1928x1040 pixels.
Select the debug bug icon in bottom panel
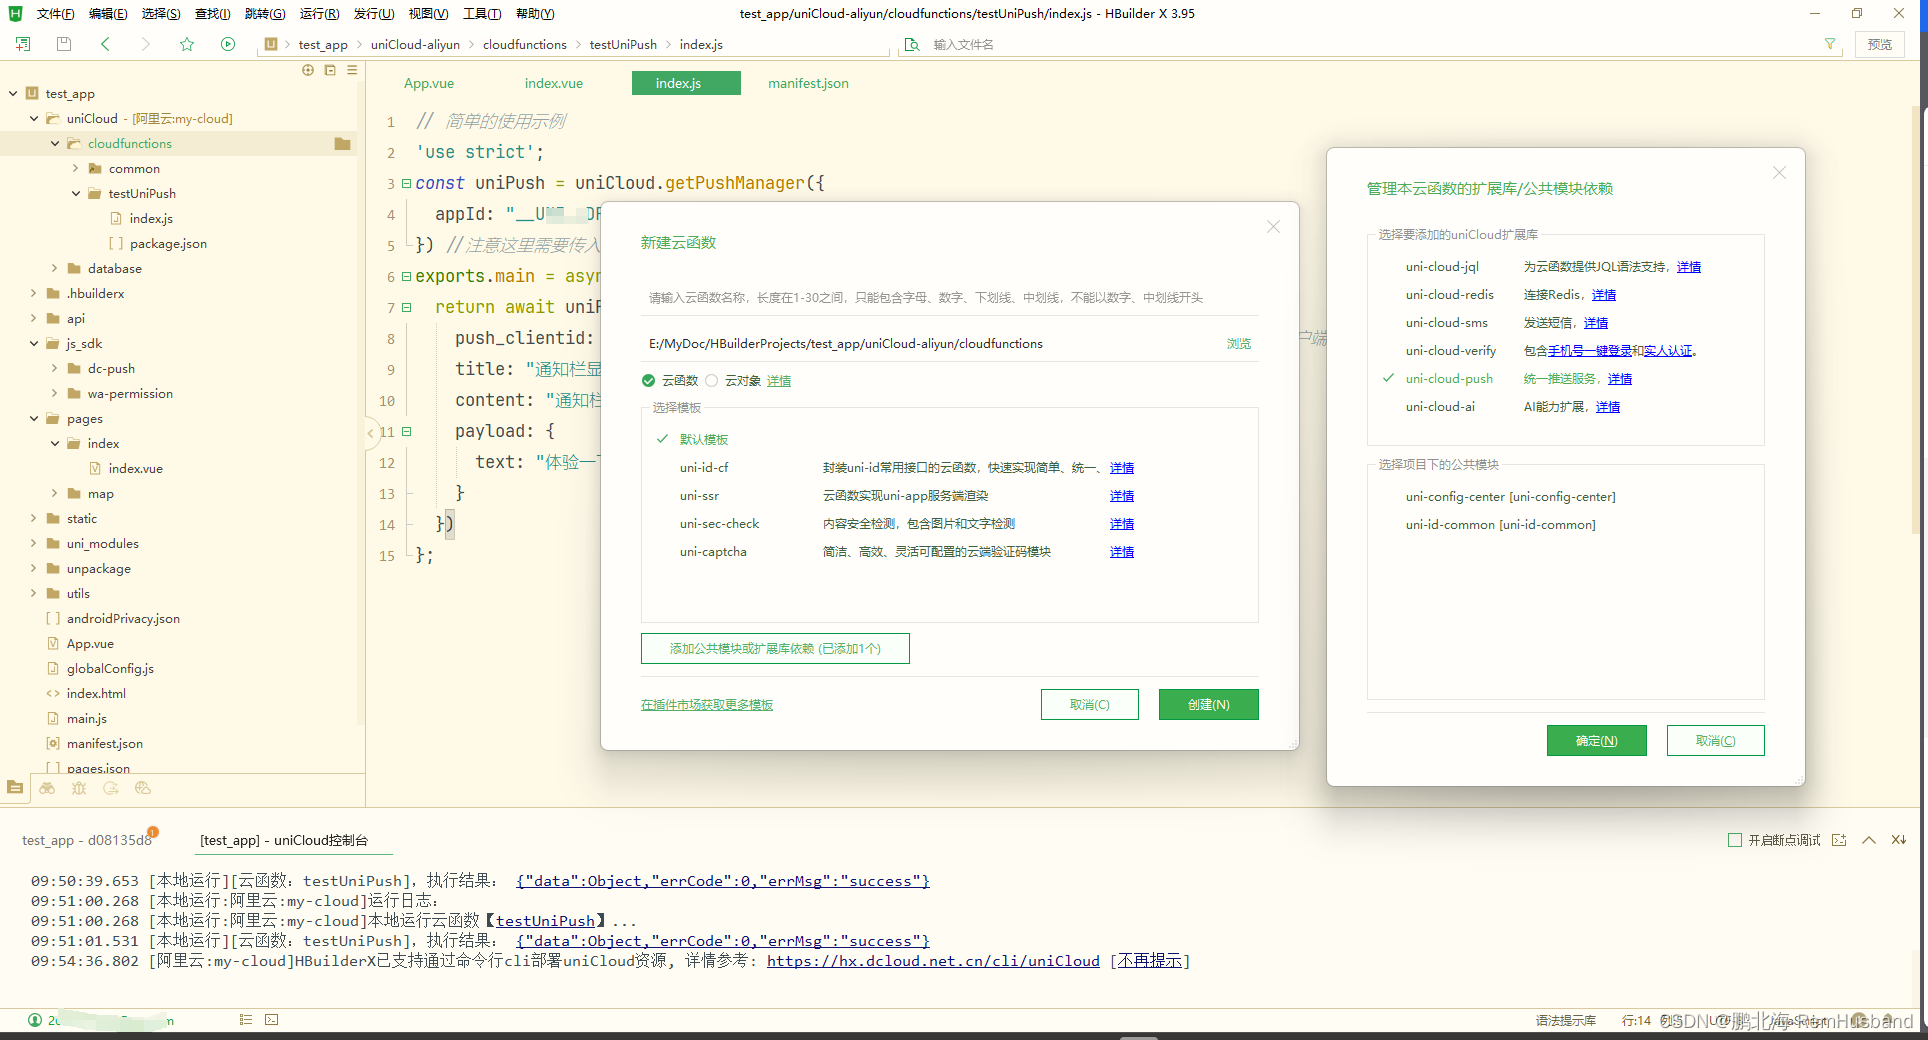[x=79, y=788]
